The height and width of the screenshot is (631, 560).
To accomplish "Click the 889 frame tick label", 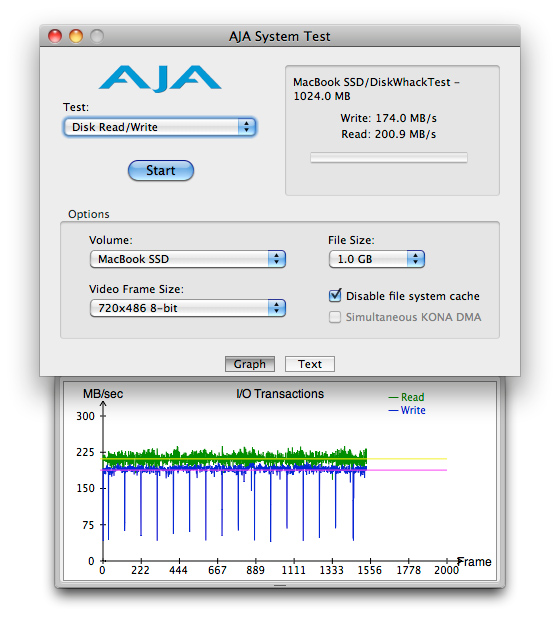I will click(255, 571).
